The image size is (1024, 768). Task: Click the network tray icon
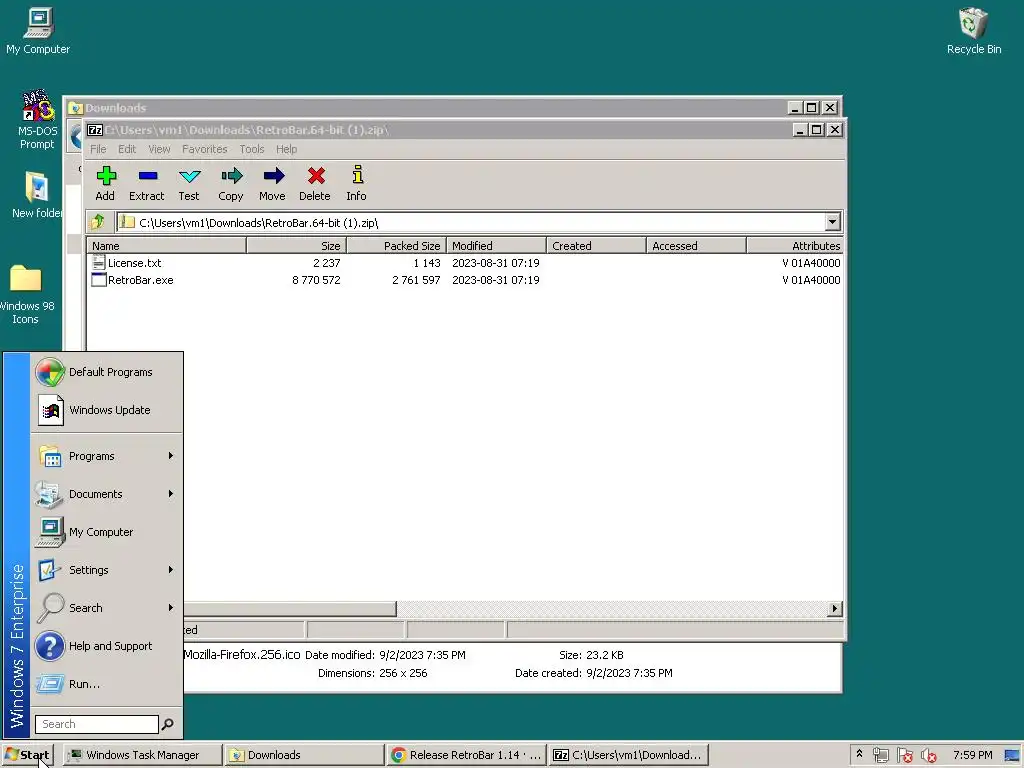pos(881,755)
